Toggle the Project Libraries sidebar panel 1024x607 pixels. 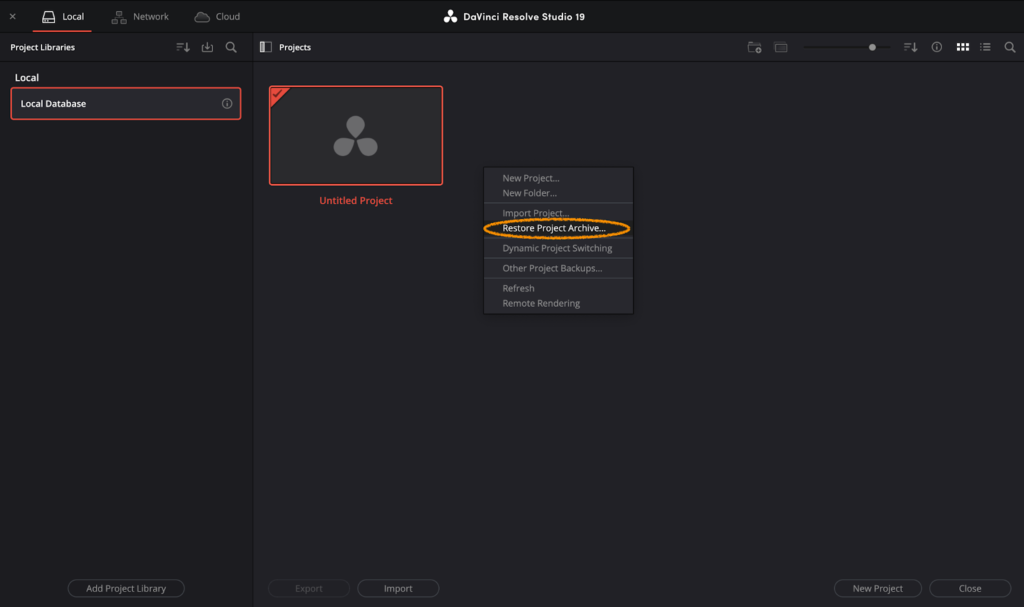[265, 47]
